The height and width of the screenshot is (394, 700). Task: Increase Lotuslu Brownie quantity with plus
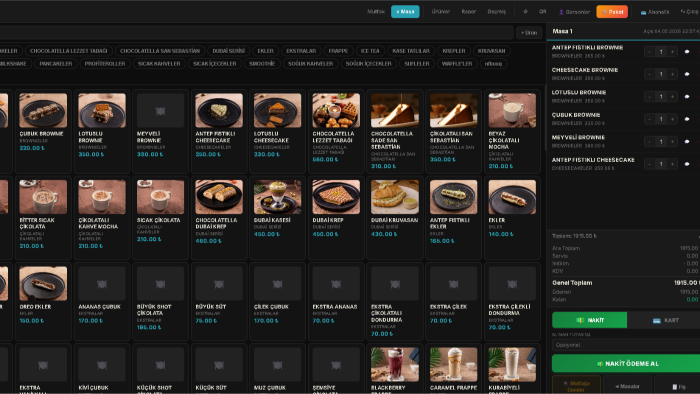click(x=672, y=96)
